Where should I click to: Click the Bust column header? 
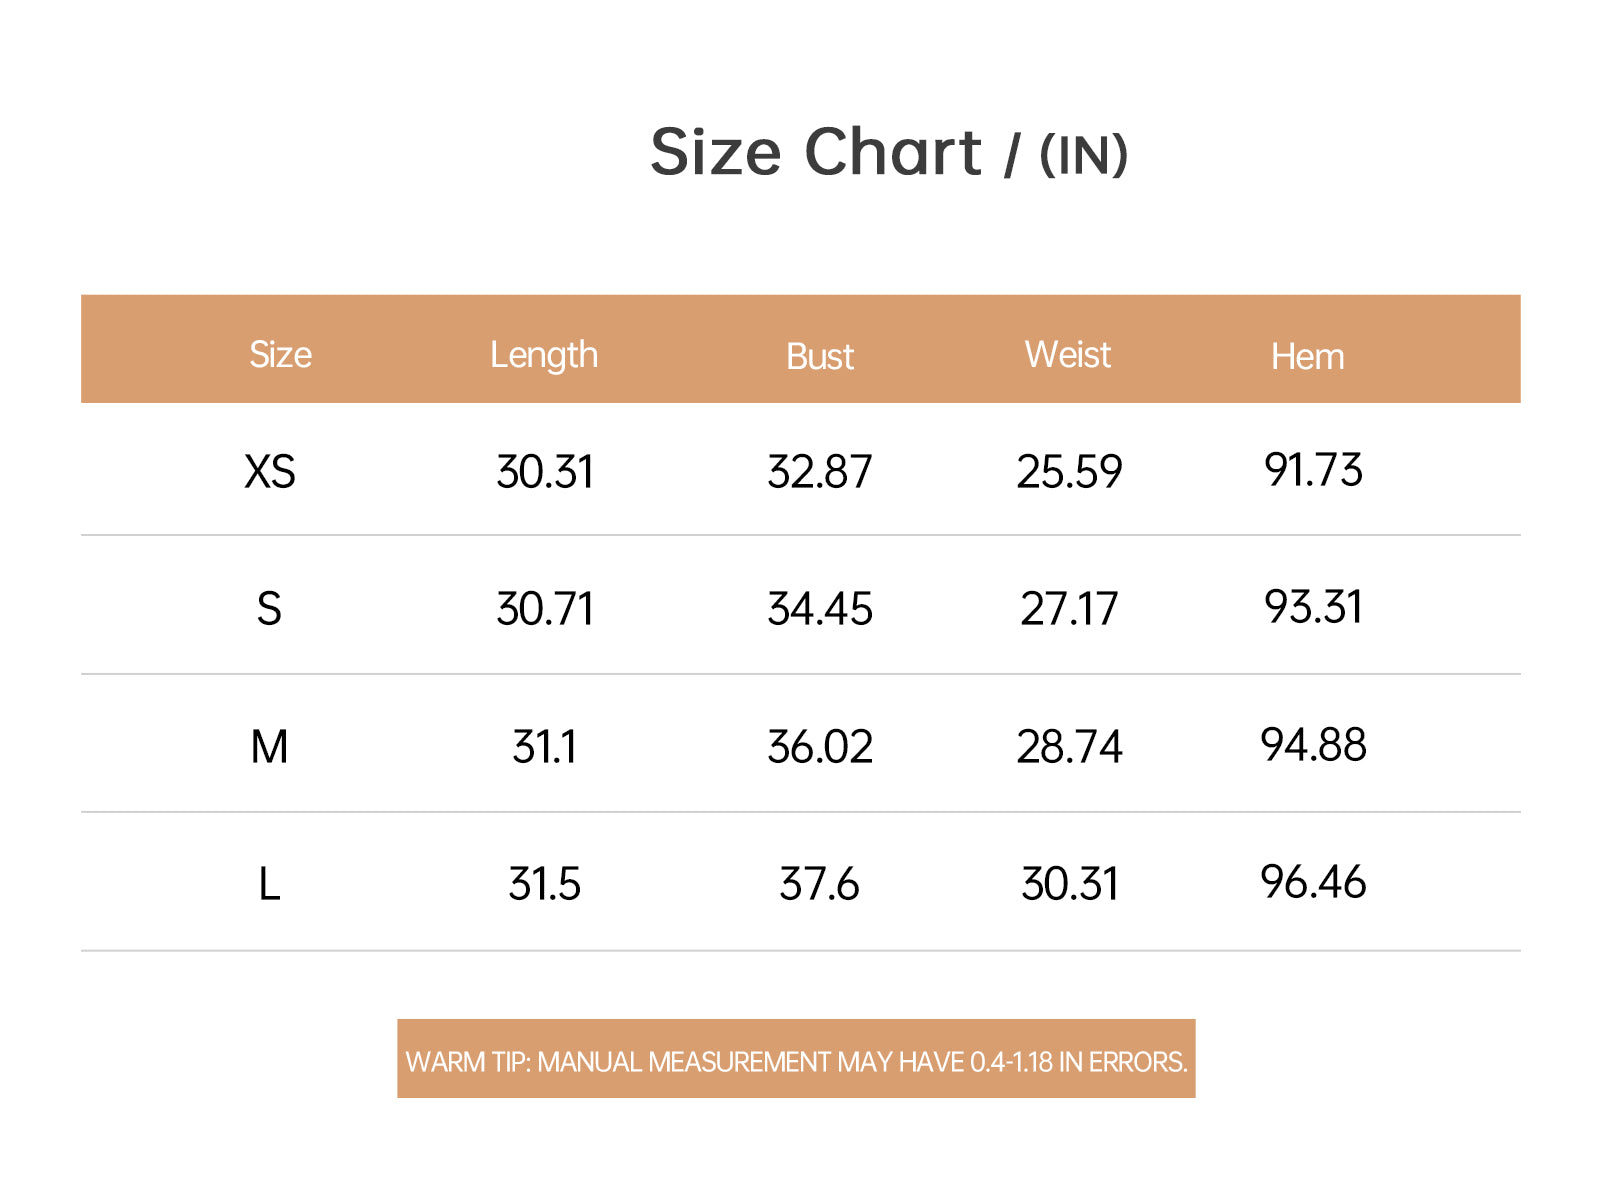tap(820, 357)
